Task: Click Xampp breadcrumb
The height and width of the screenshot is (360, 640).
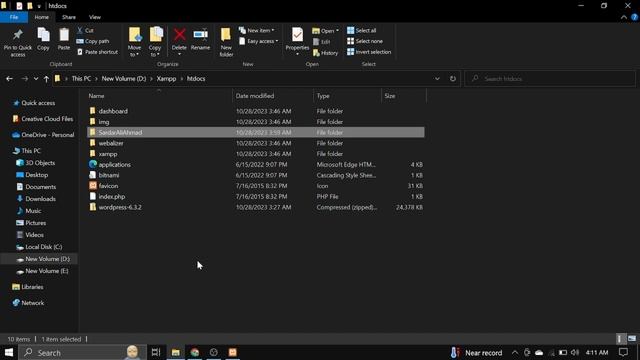Action: point(167,79)
